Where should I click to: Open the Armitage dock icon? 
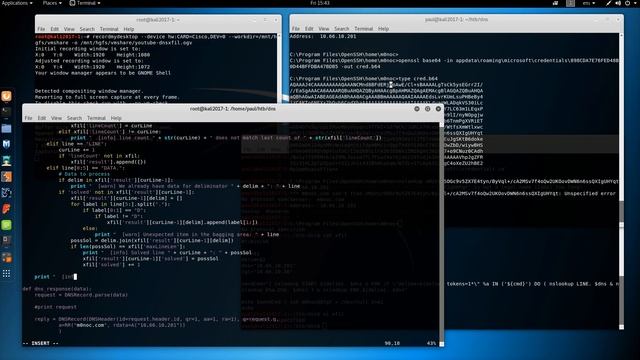click(x=7, y=161)
